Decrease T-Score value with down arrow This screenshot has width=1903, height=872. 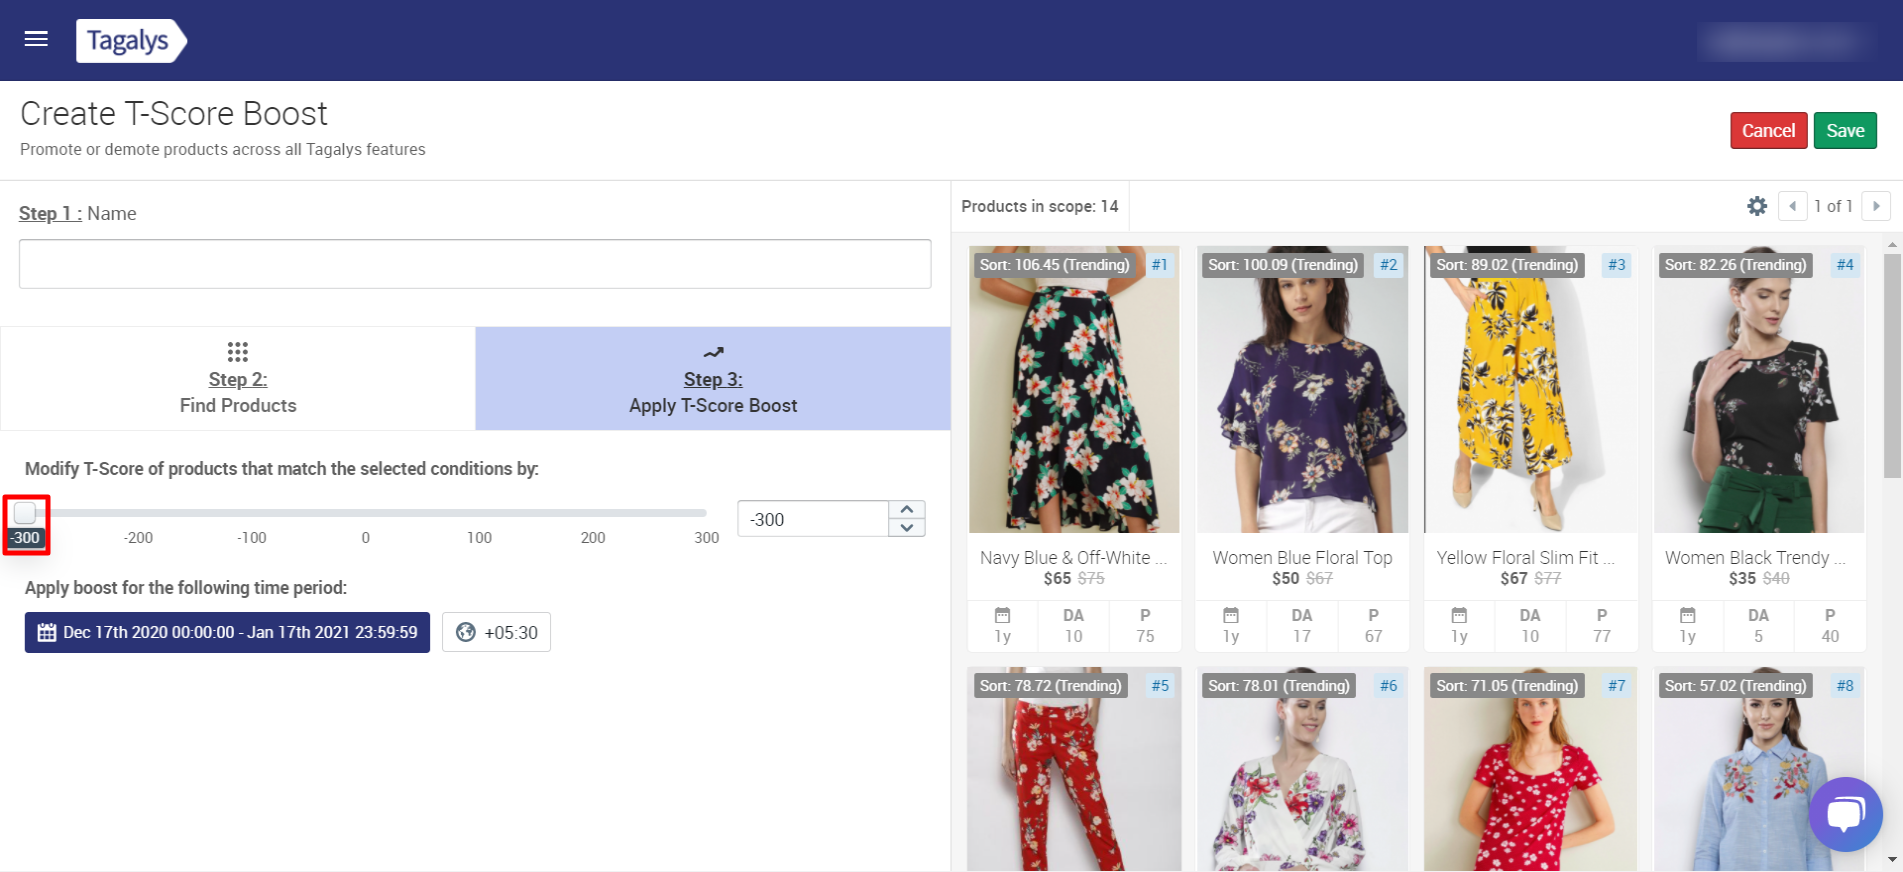click(x=907, y=528)
